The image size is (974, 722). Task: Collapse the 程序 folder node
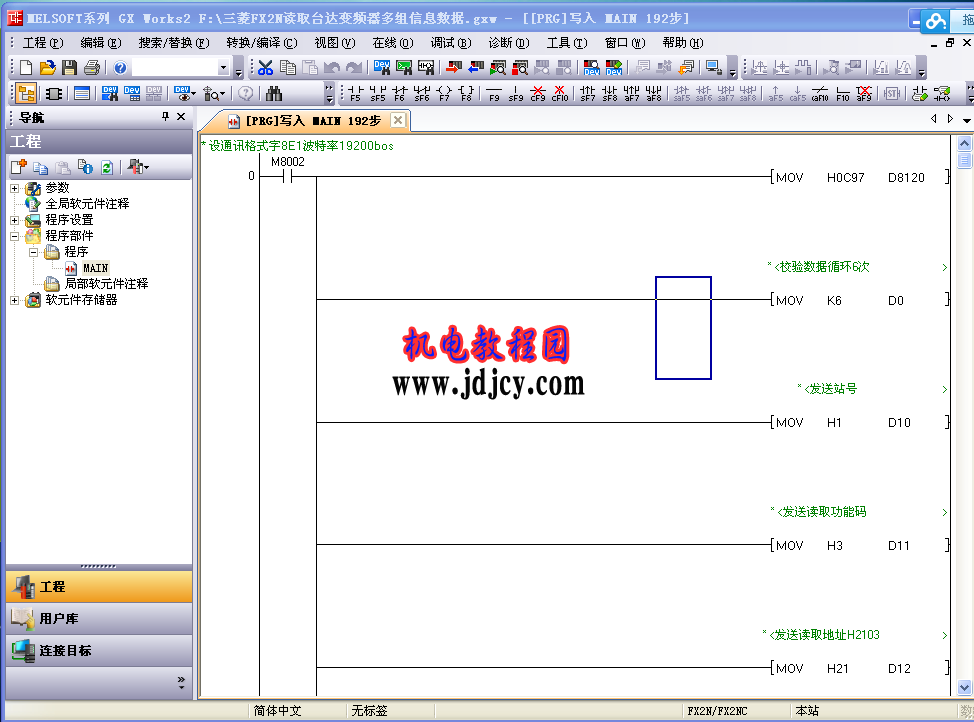coord(34,252)
